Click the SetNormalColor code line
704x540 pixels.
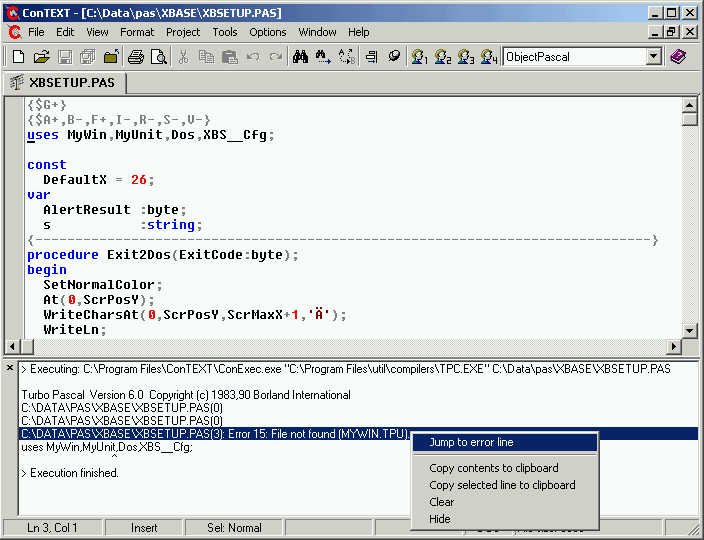click(x=103, y=285)
